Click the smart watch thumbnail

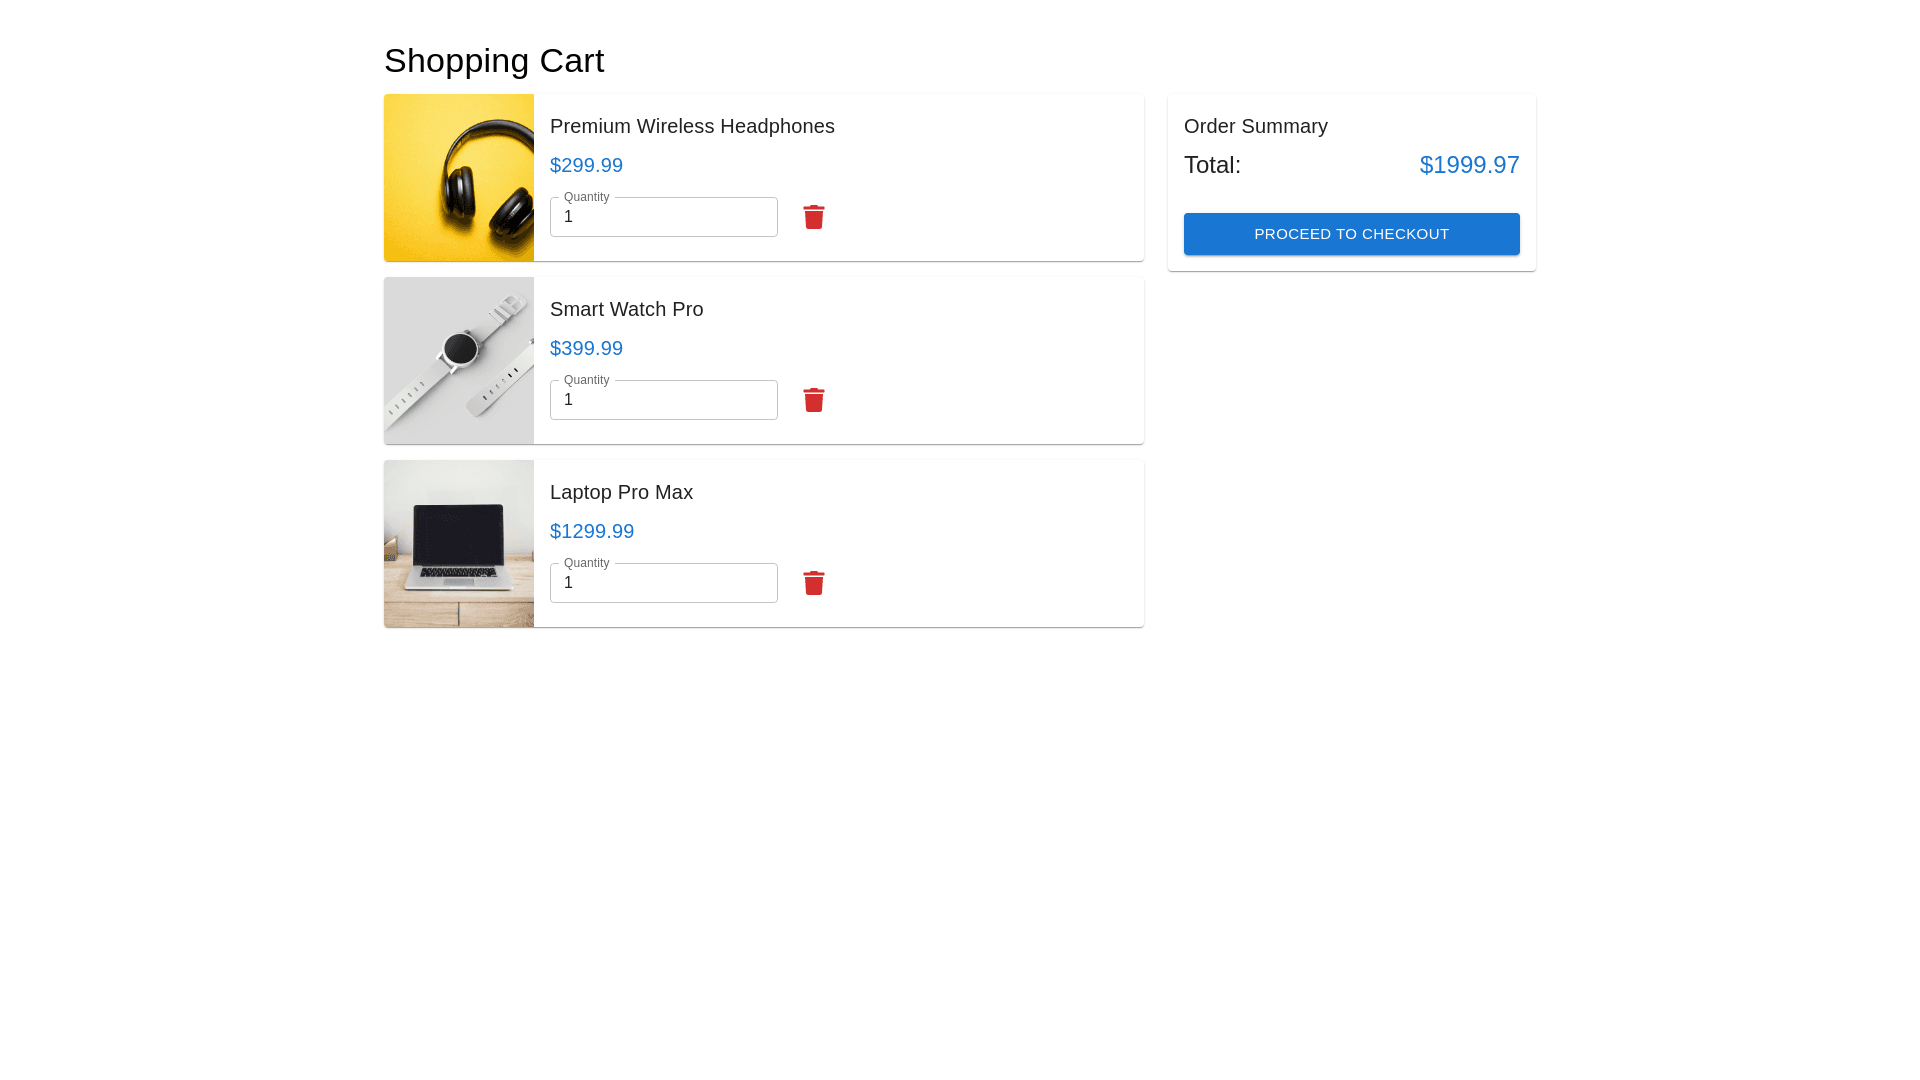(459, 361)
